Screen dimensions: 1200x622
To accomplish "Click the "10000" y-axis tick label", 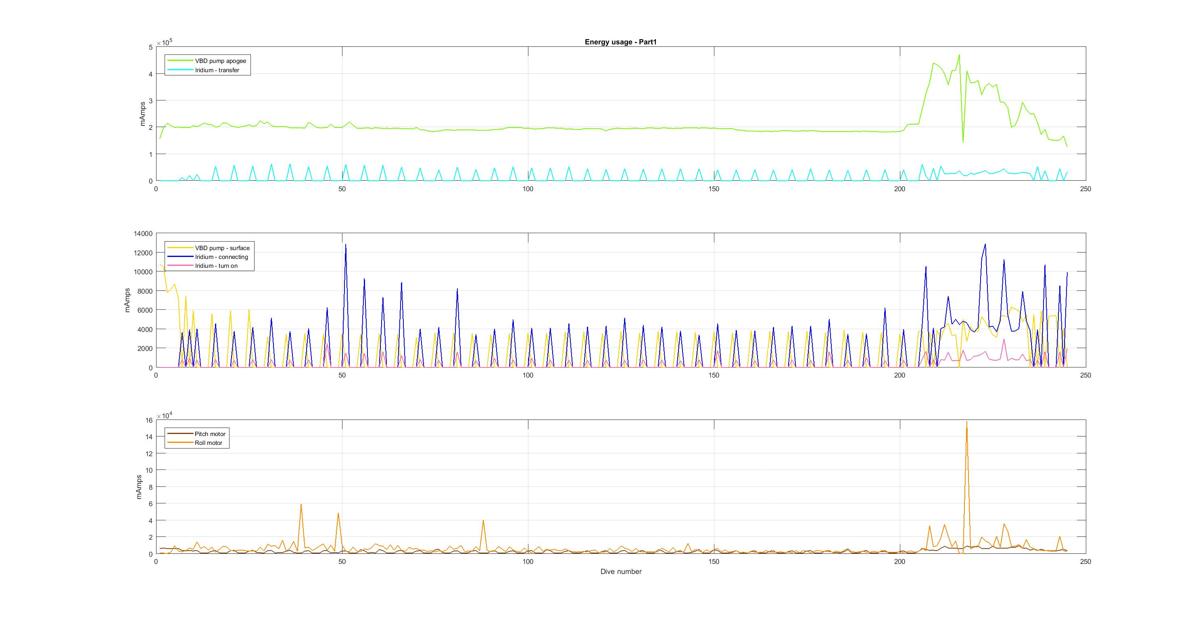I will pos(142,271).
